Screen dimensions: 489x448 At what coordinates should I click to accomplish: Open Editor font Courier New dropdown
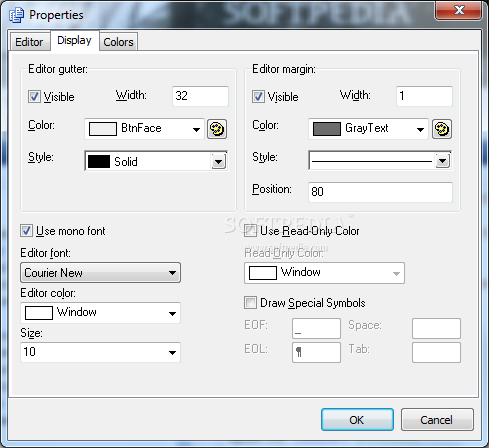(x=100, y=273)
